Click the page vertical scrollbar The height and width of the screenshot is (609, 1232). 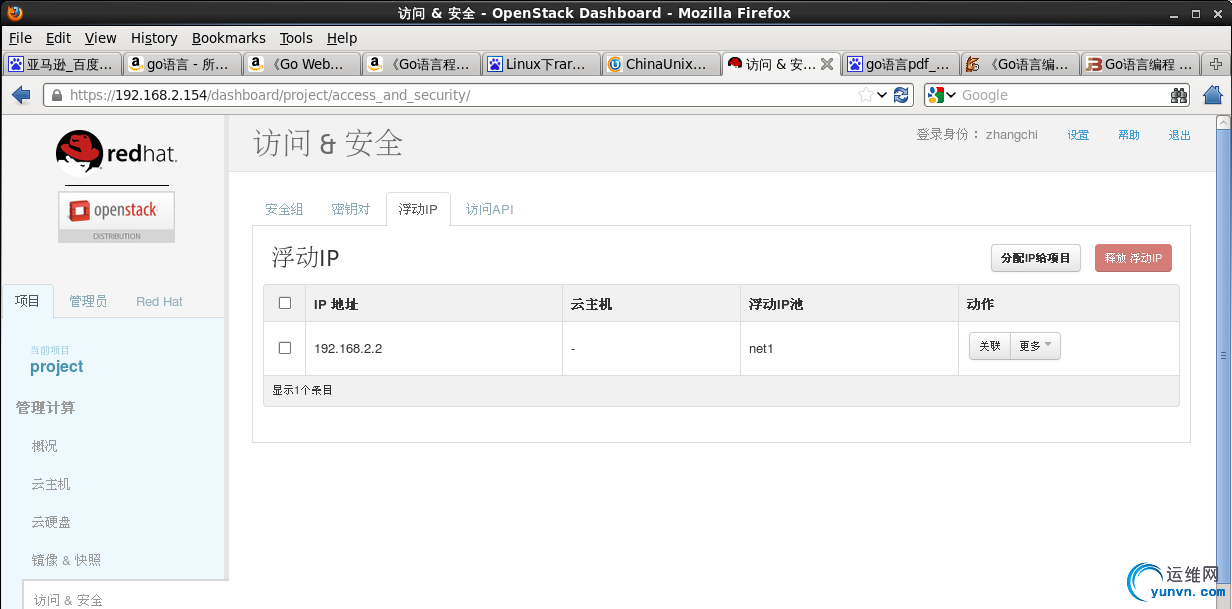click(x=1223, y=355)
